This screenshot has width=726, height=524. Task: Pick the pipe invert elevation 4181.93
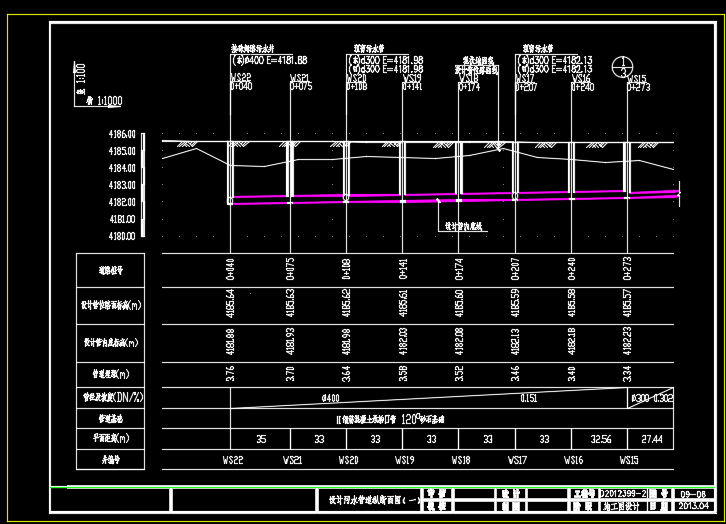click(x=290, y=342)
